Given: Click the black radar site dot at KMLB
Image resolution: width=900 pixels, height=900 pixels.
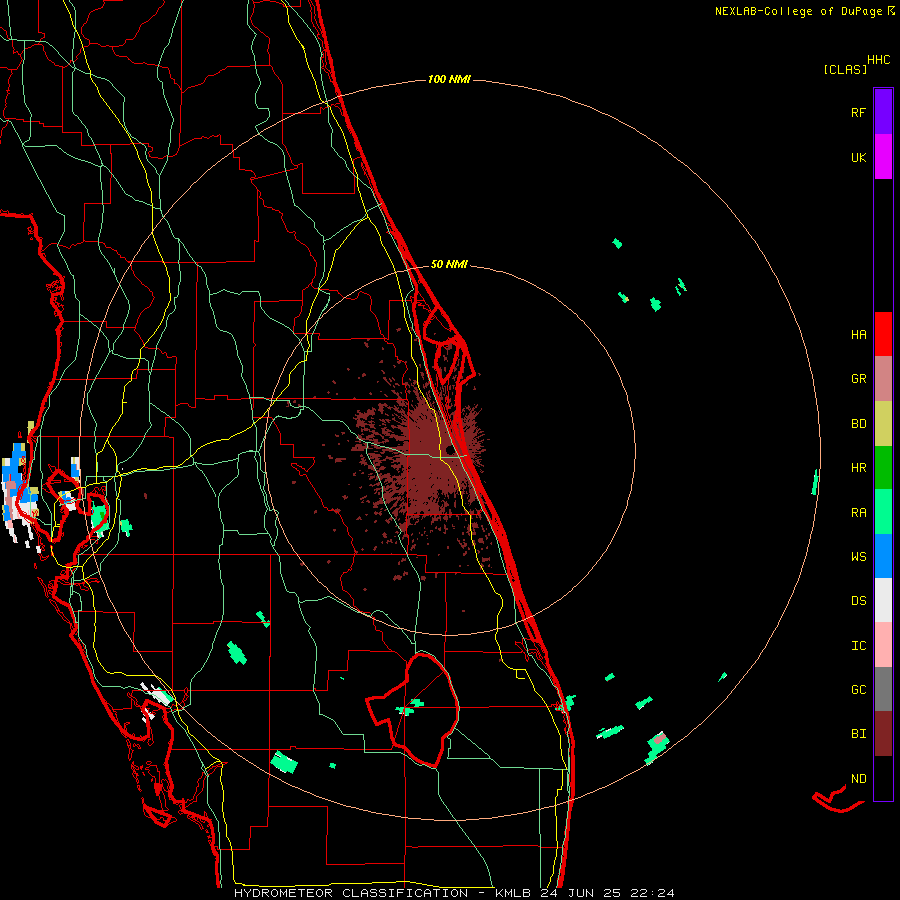Looking at the screenshot, I should tap(449, 450).
